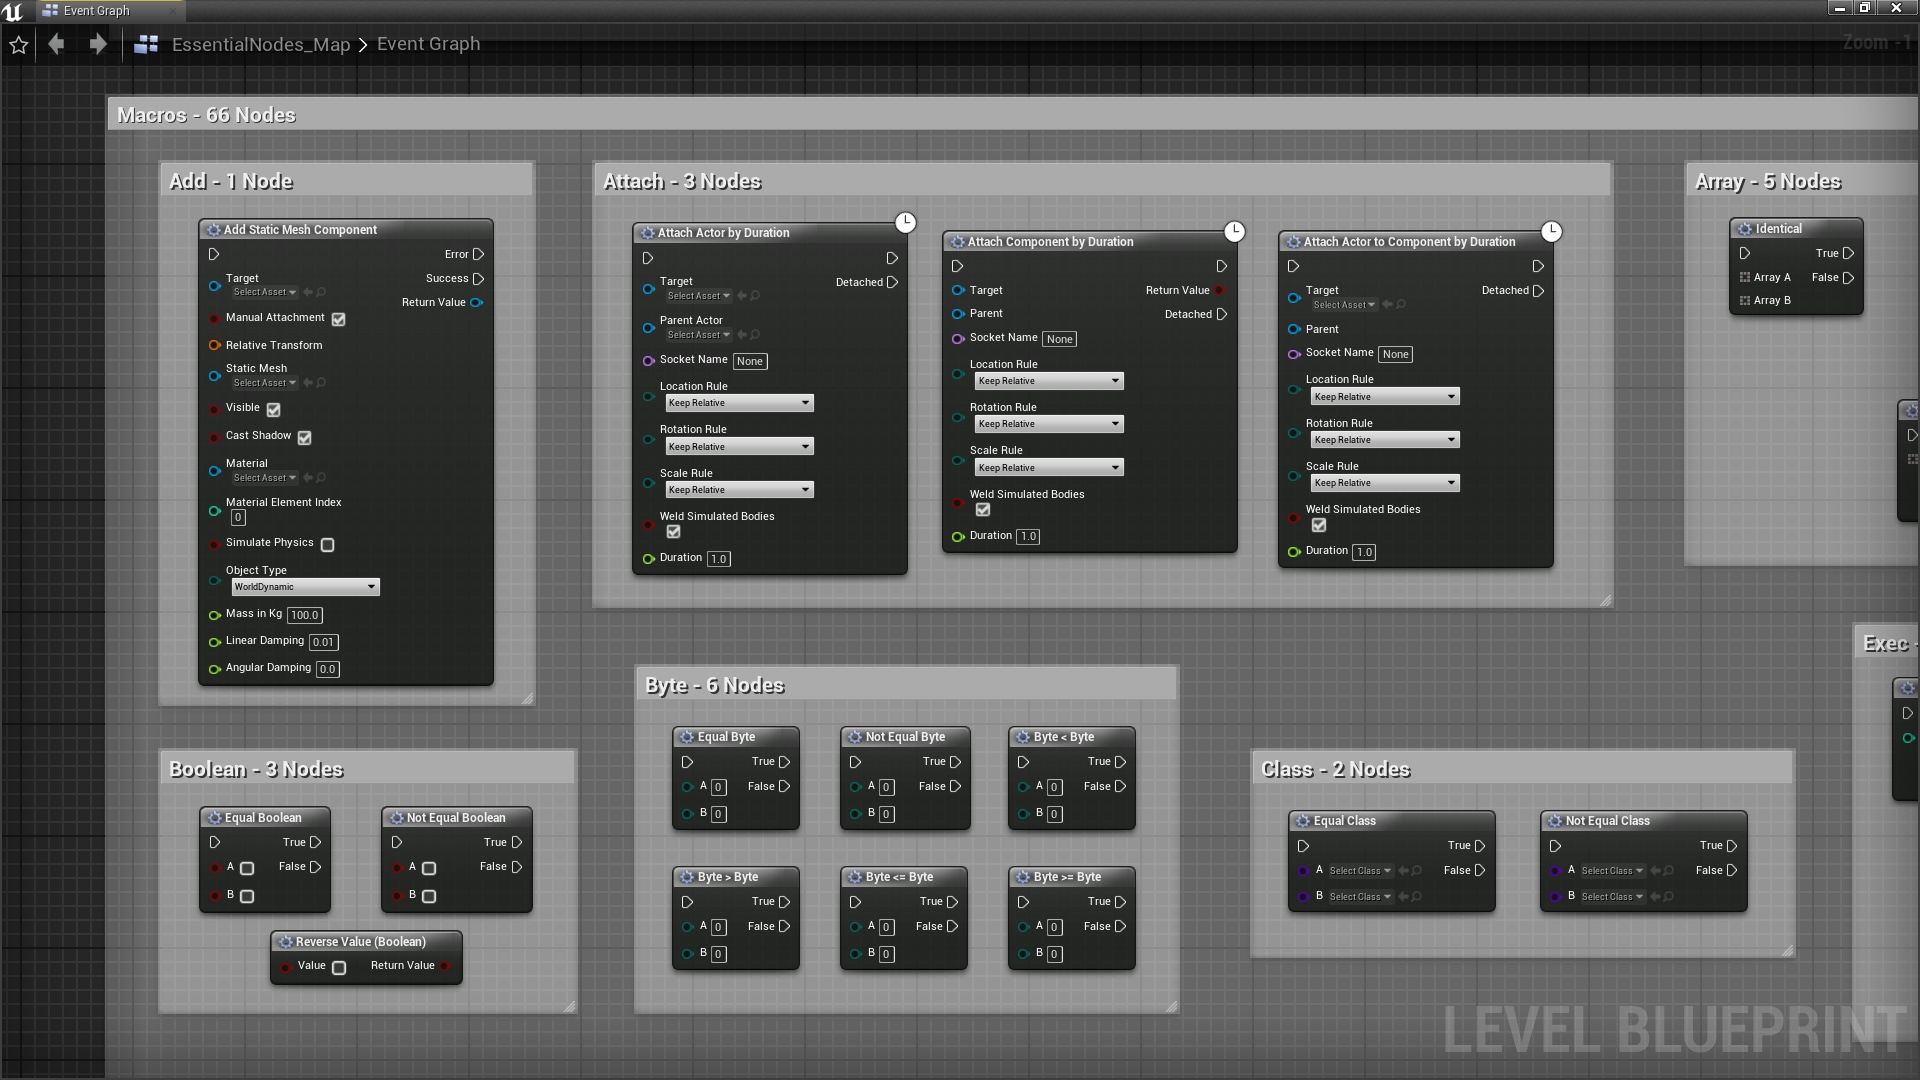Click Byte <= Byte node title

(899, 877)
